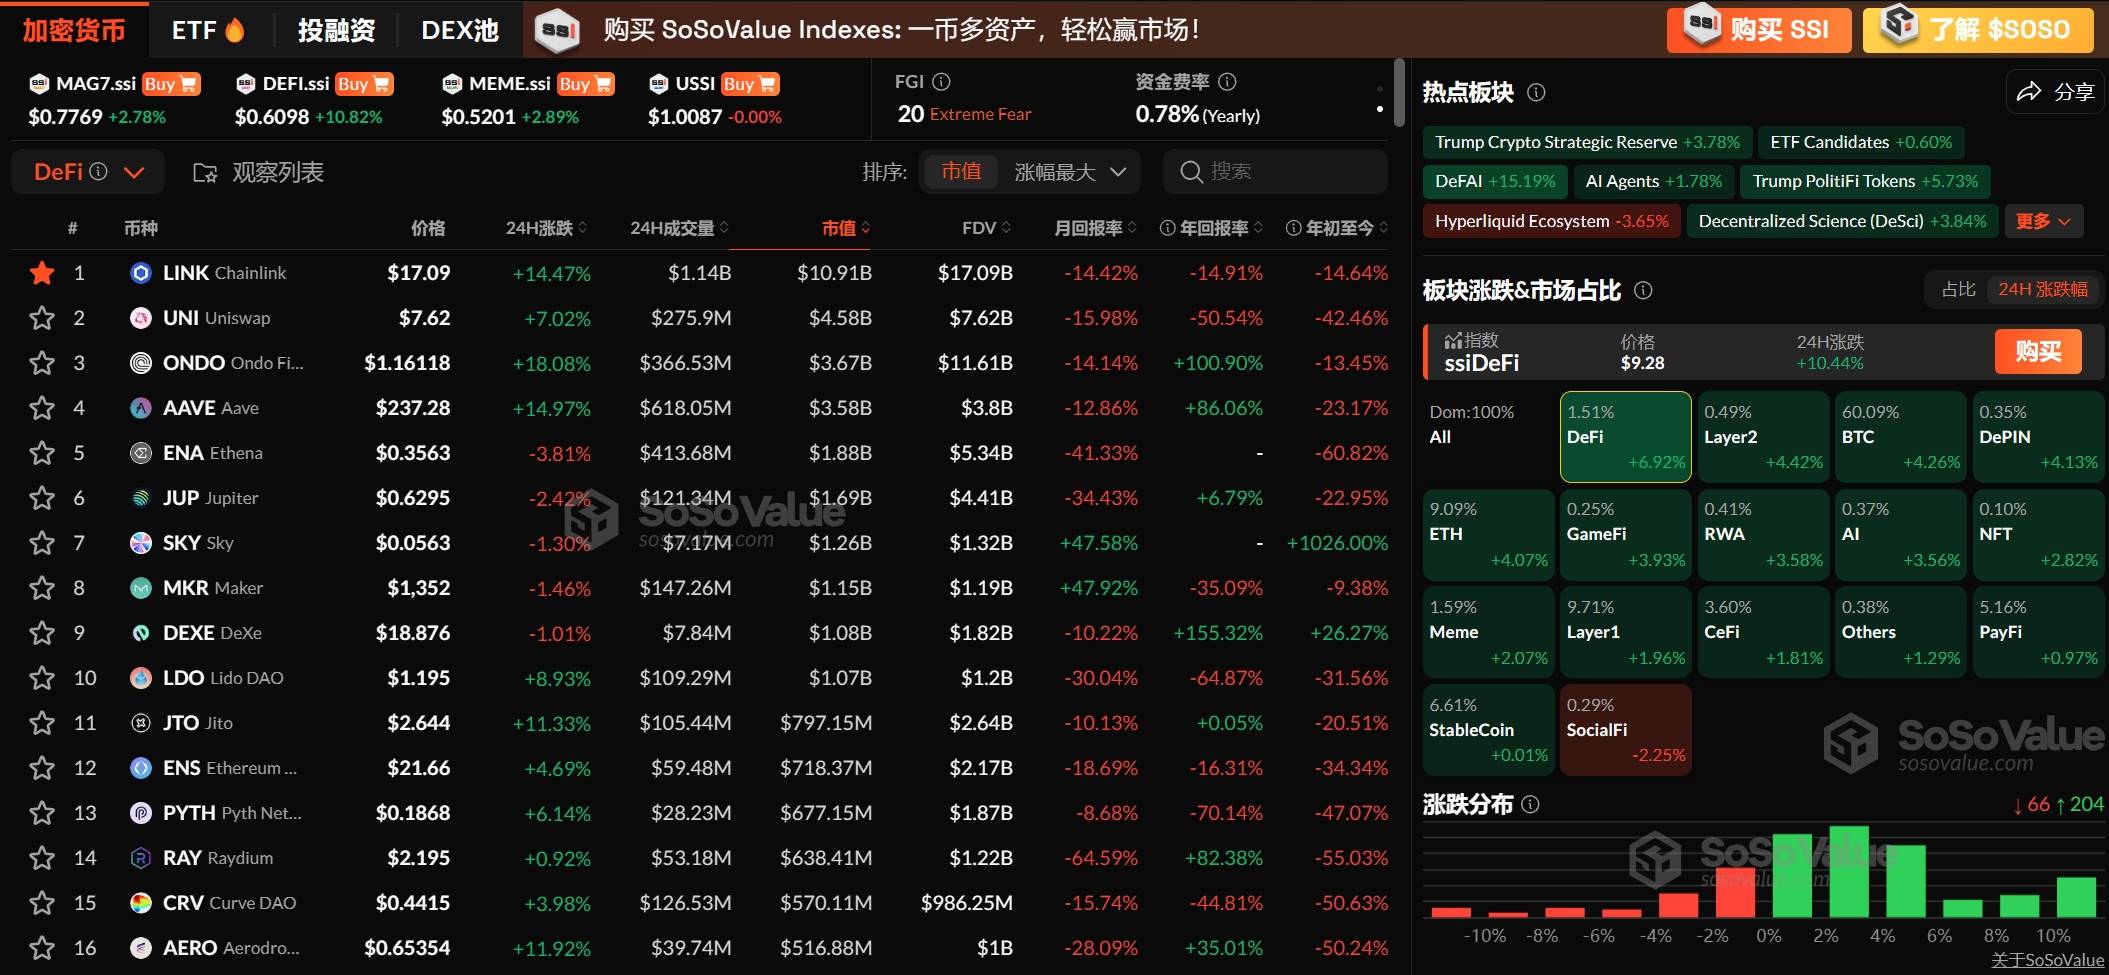The image size is (2109, 975).
Task: Sort table by 24H成交量 column
Action: pyautogui.click(x=679, y=228)
